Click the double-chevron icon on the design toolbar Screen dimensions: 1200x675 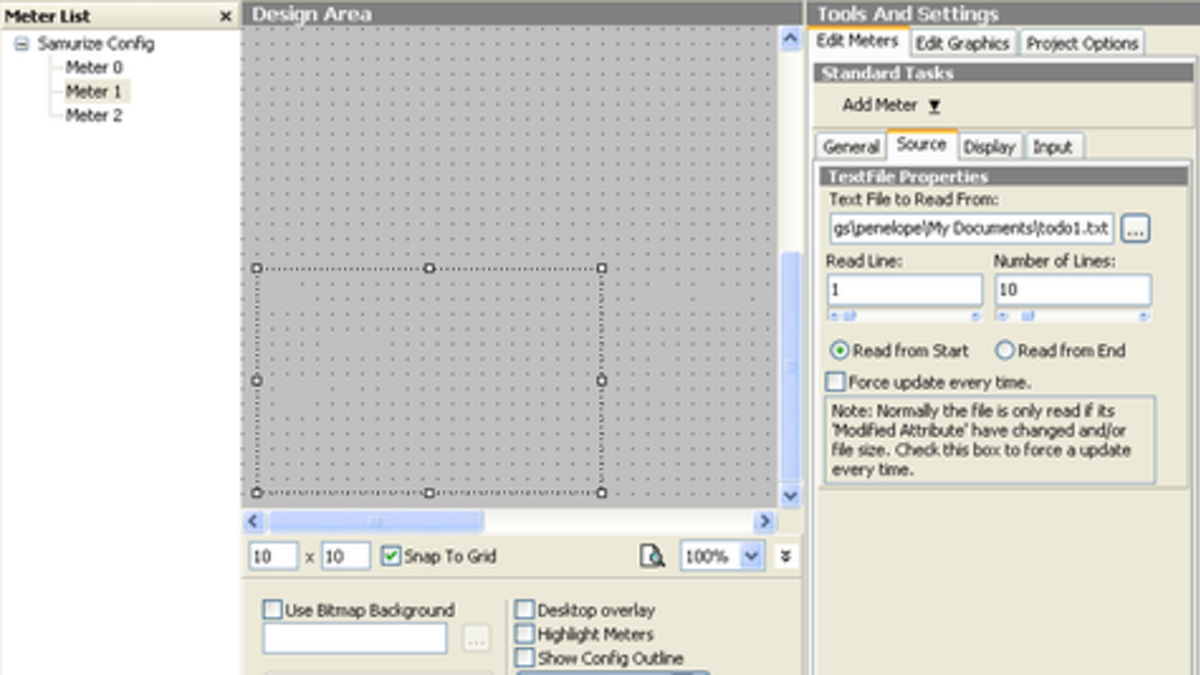coord(786,556)
